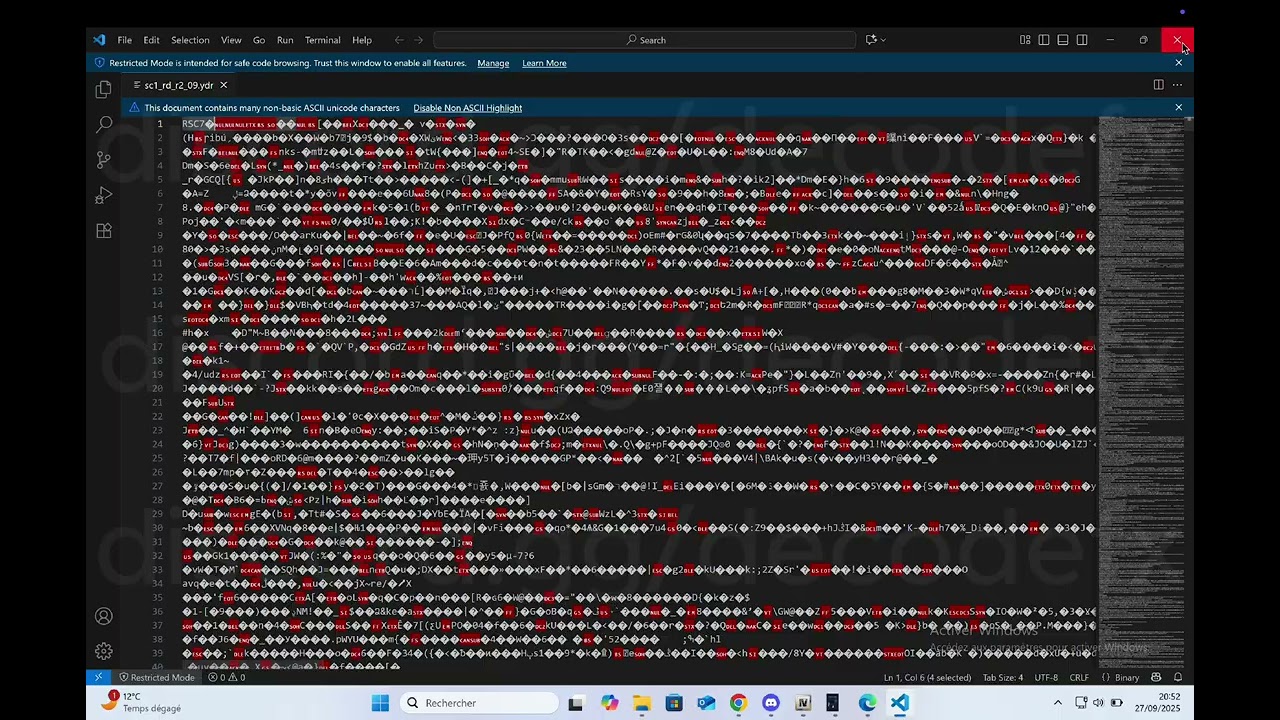Viewport: 1280px width, 720px height.
Task: Open Google Chrome from the taskbar
Action: coord(738,703)
